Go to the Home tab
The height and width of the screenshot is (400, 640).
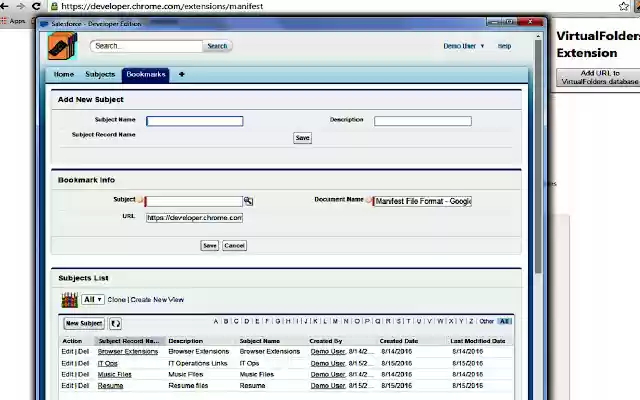tap(63, 74)
